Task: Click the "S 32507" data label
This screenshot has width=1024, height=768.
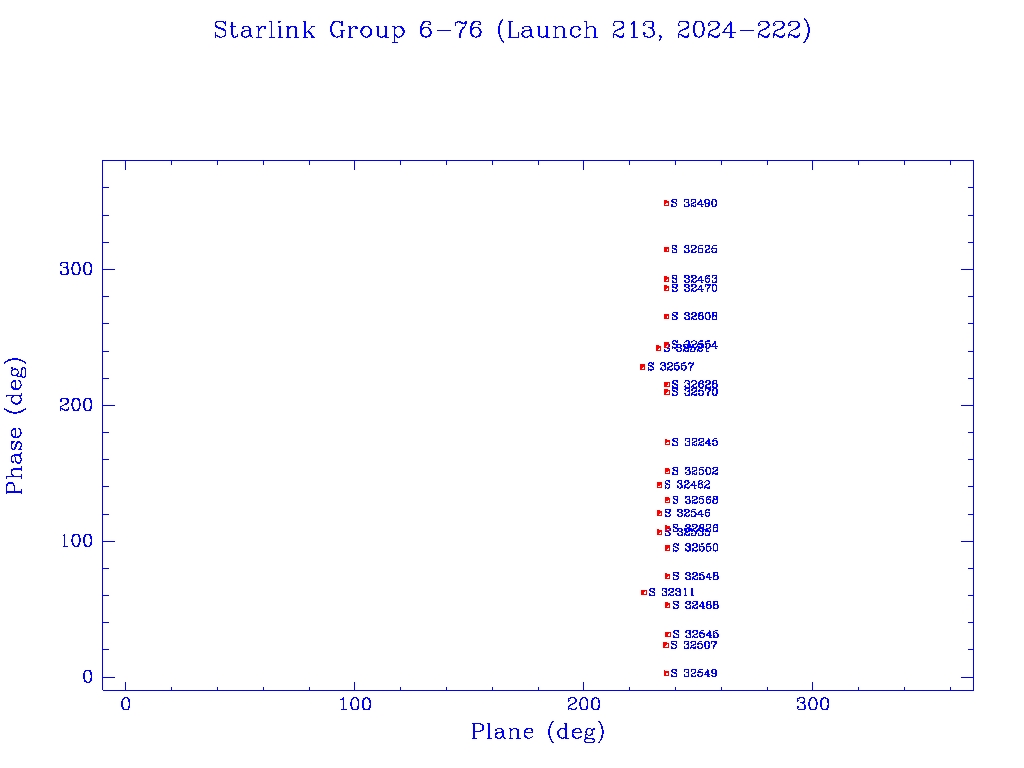Action: [x=694, y=645]
